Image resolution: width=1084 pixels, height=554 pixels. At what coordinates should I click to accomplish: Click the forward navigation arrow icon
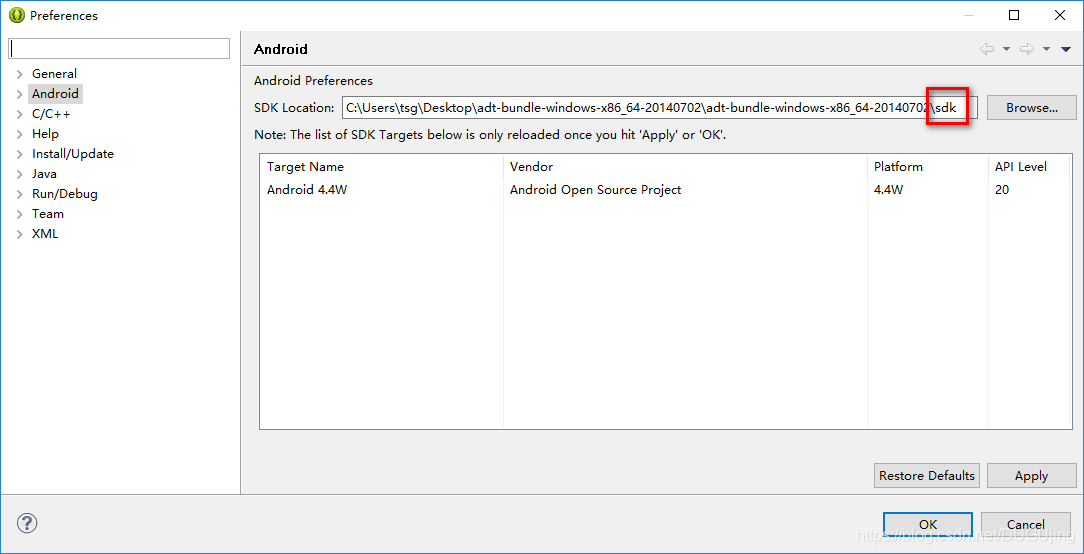click(1027, 48)
